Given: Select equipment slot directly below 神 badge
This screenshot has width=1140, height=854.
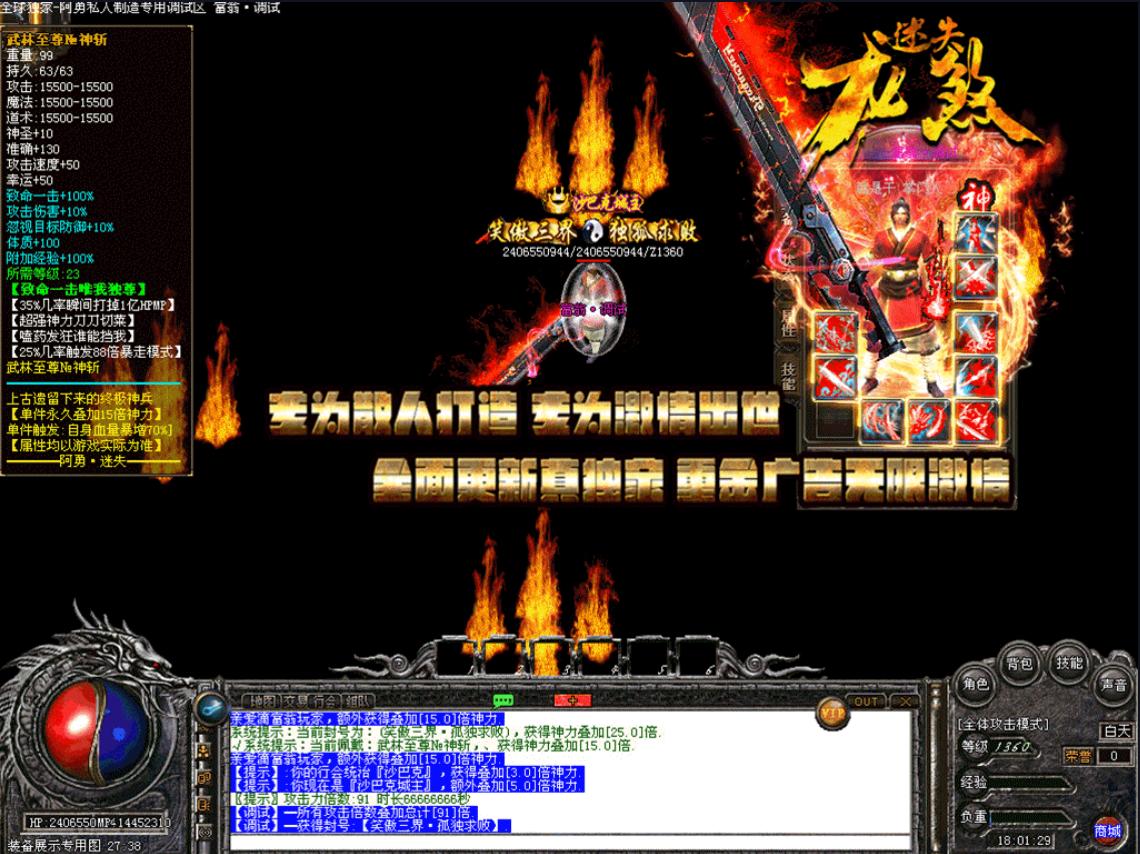Looking at the screenshot, I should coord(976,234).
